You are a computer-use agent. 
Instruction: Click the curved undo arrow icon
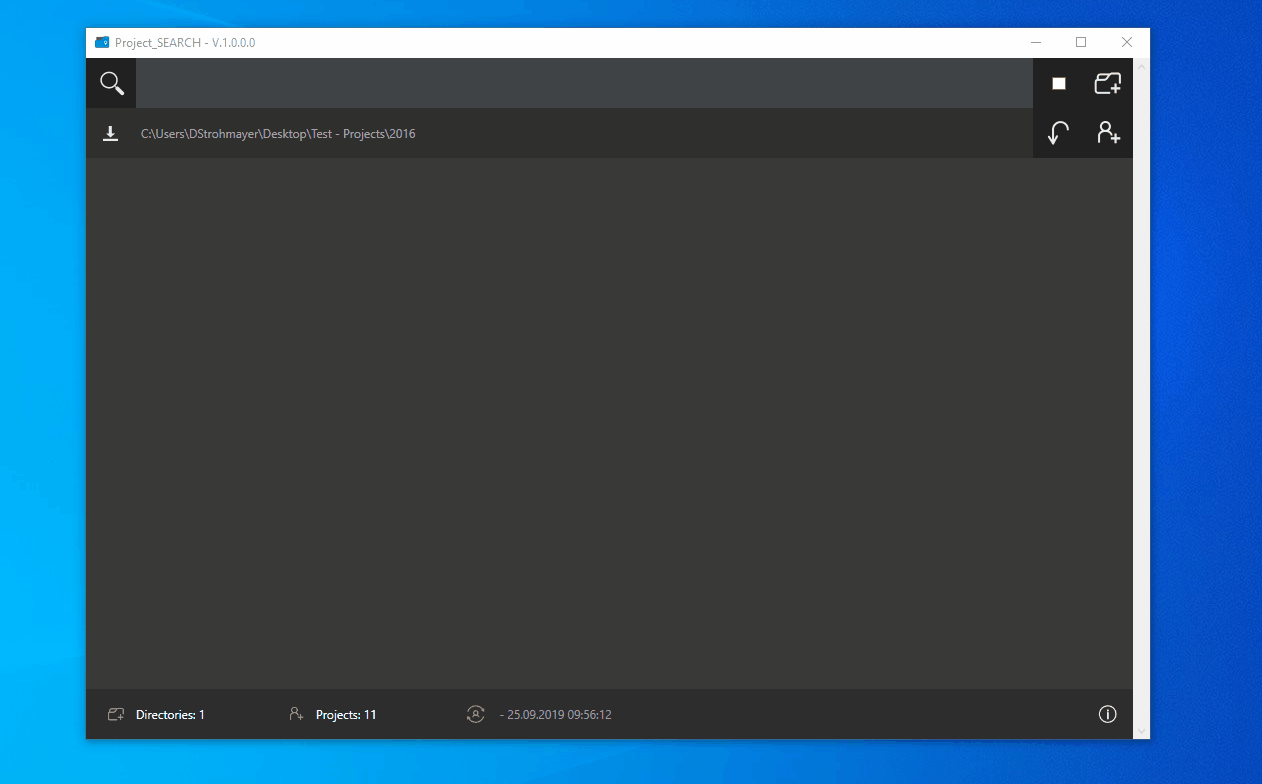tap(1058, 133)
